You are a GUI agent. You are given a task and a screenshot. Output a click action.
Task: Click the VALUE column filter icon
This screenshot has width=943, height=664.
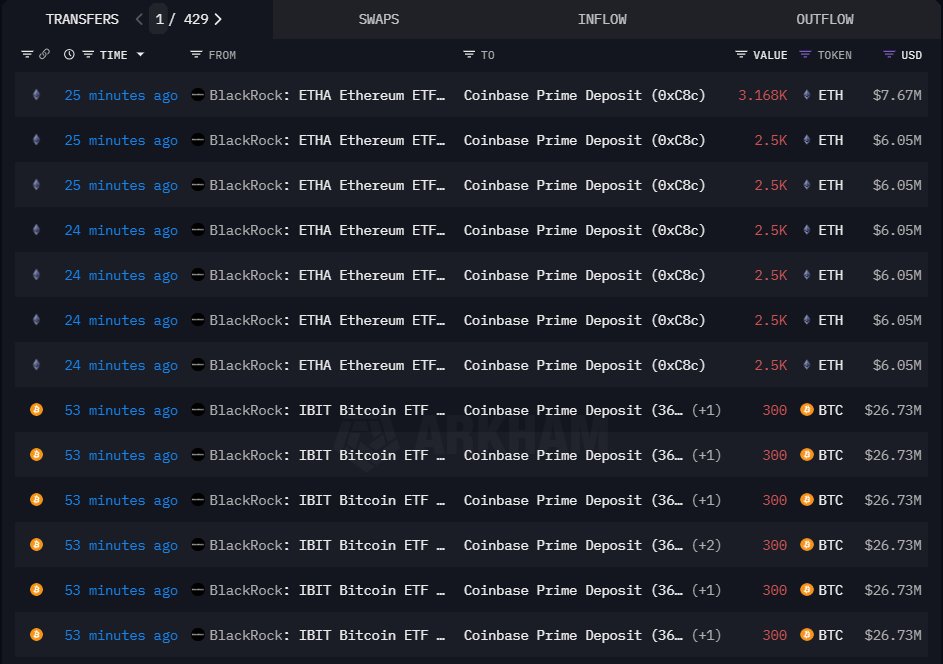point(741,55)
